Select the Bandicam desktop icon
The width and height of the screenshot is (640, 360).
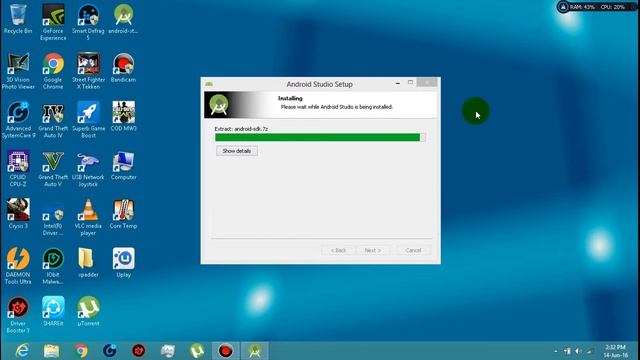coord(123,68)
